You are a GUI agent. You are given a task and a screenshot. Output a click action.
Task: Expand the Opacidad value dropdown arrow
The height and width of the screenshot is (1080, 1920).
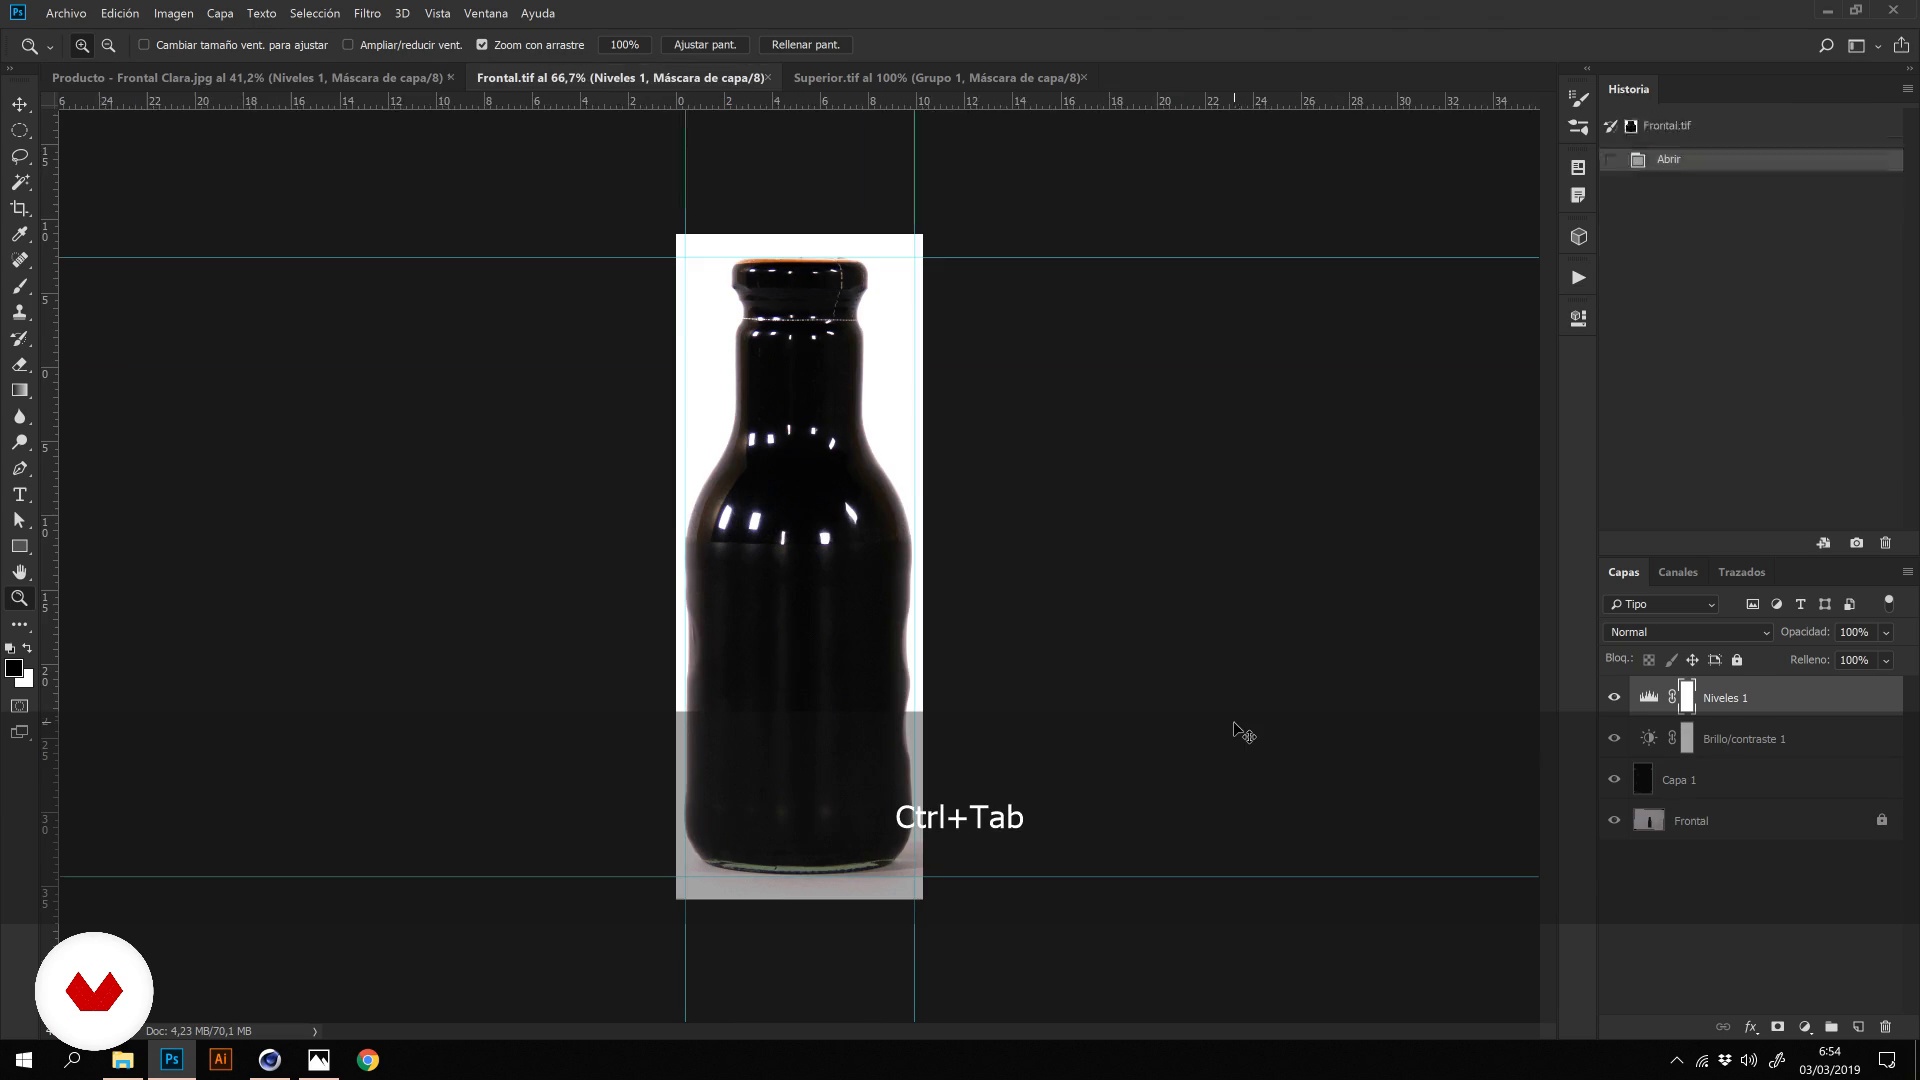(x=1886, y=632)
